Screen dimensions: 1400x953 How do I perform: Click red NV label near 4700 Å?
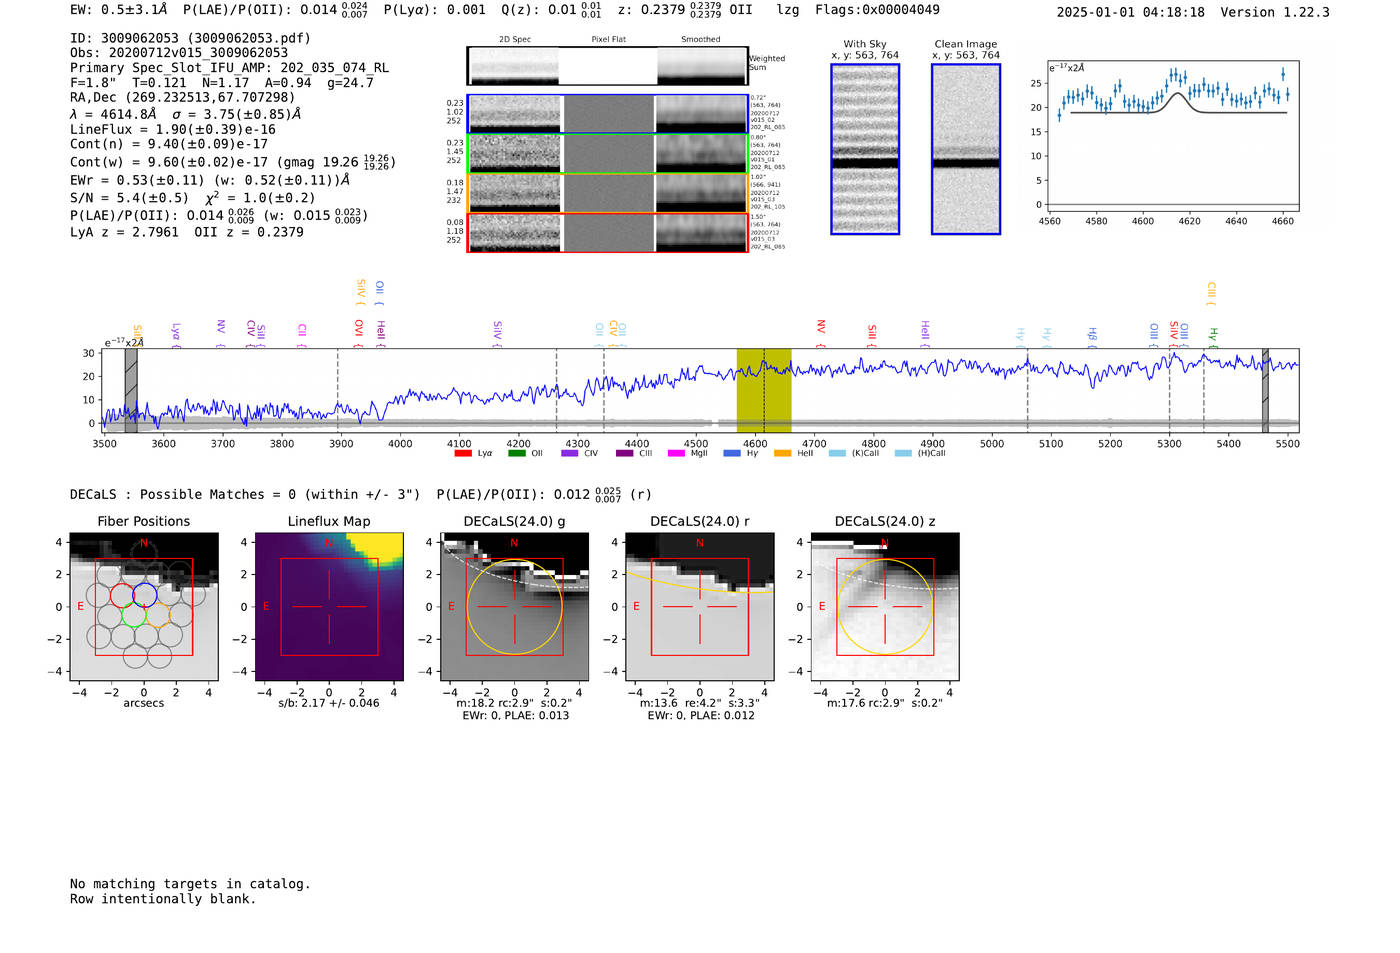(x=820, y=333)
